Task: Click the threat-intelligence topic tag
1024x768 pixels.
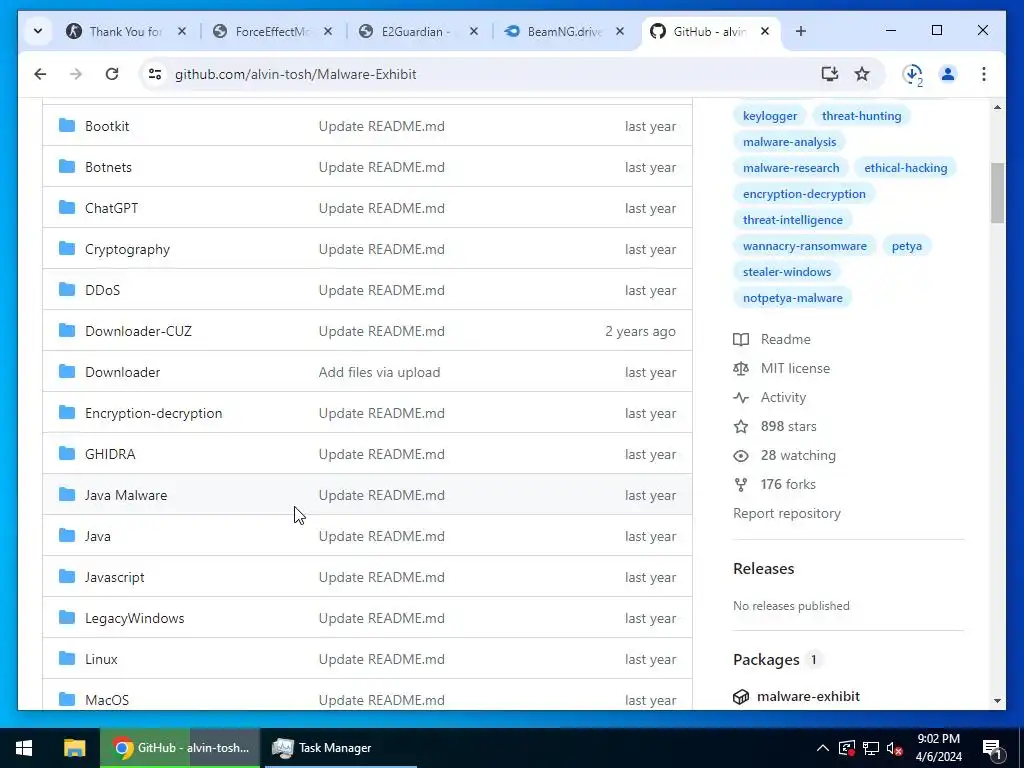Action: (x=793, y=219)
